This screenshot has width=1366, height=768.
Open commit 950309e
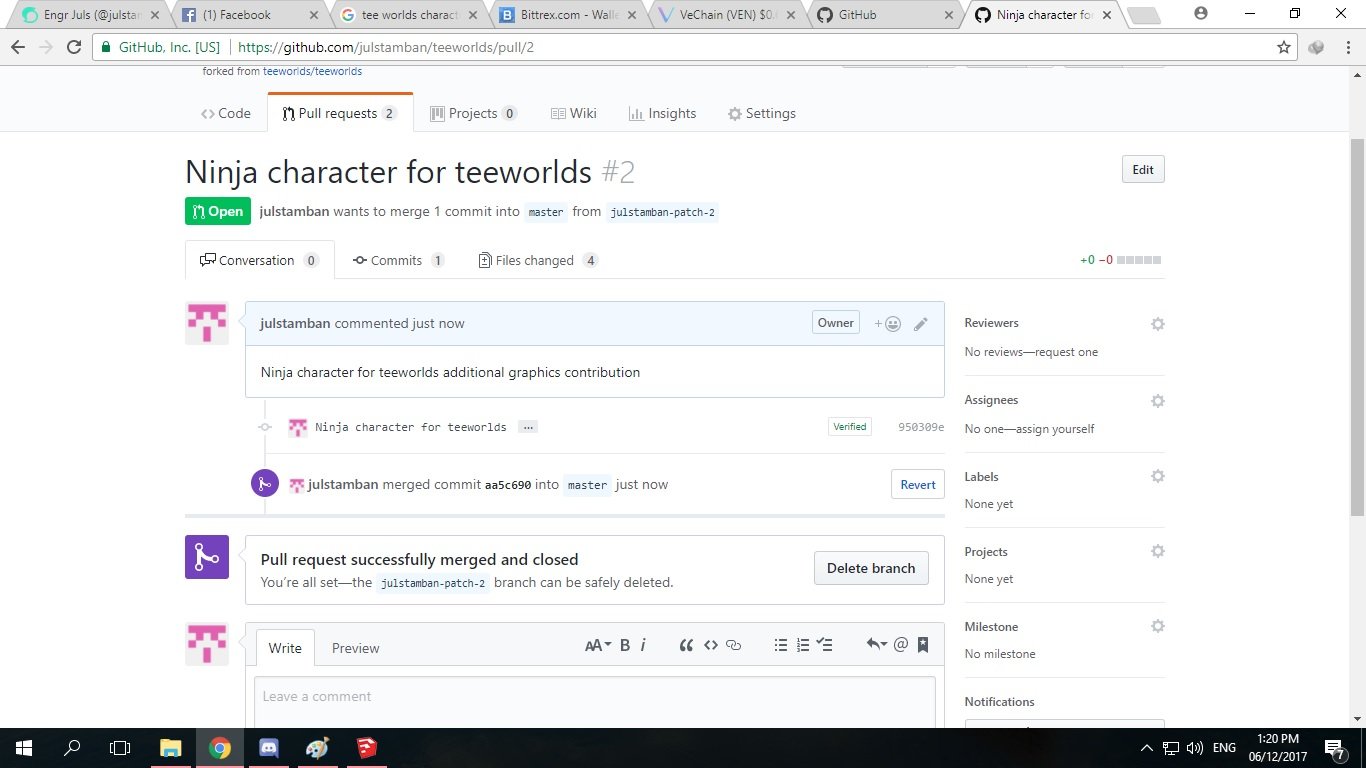click(x=921, y=427)
